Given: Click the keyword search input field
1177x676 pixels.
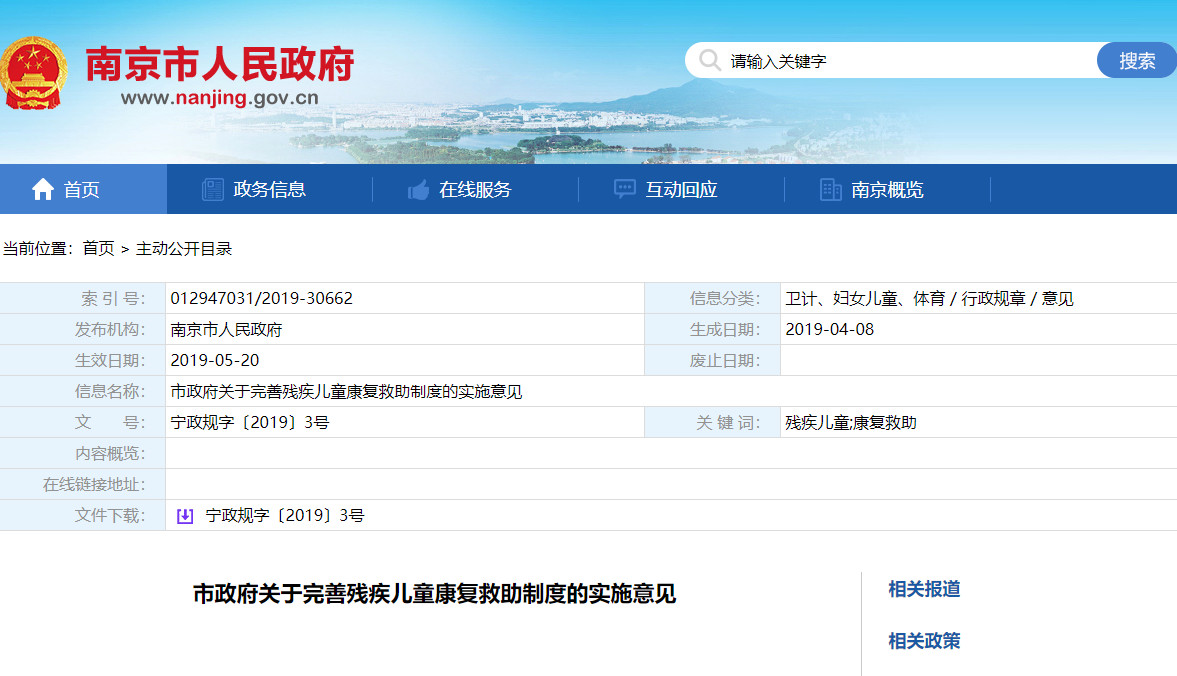Looking at the screenshot, I should pyautogui.click(x=900, y=61).
